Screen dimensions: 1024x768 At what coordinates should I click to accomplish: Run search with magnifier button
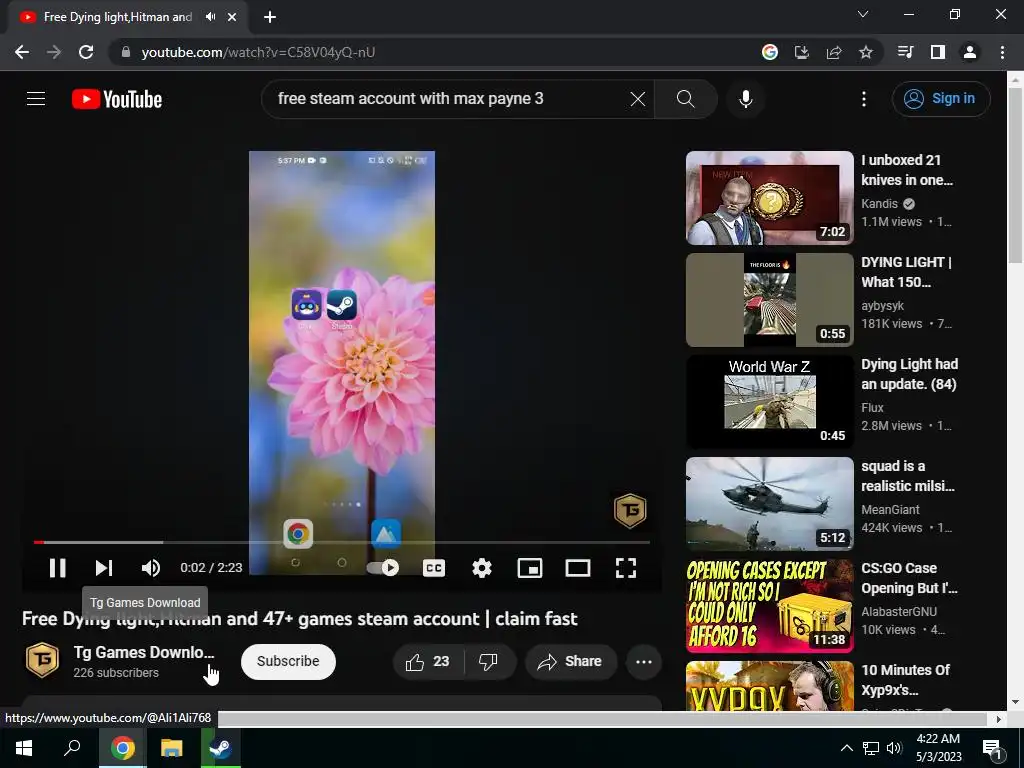tap(686, 99)
